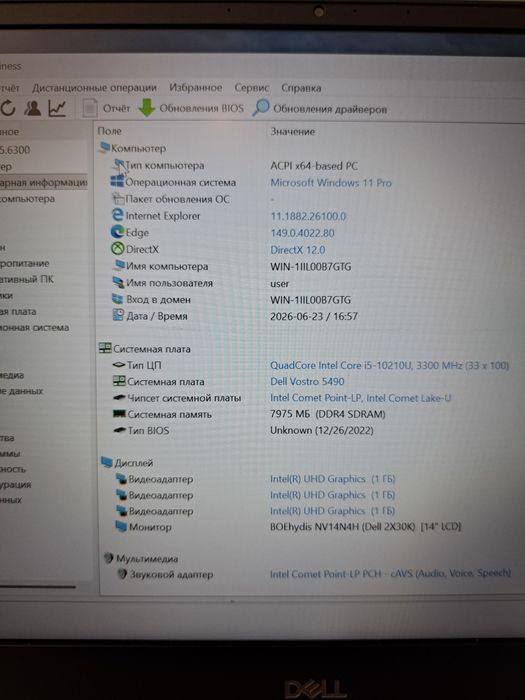Open the Справка menu
Image resolution: width=525 pixels, height=700 pixels.
[x=301, y=88]
